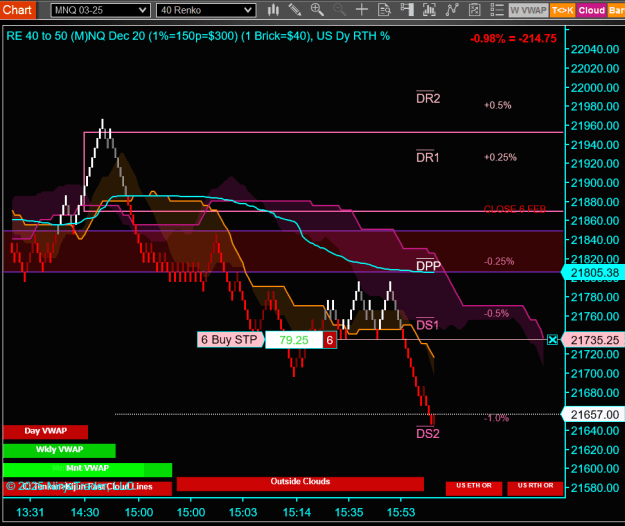
Task: Click the -1.0% level label
Action: coord(496,418)
